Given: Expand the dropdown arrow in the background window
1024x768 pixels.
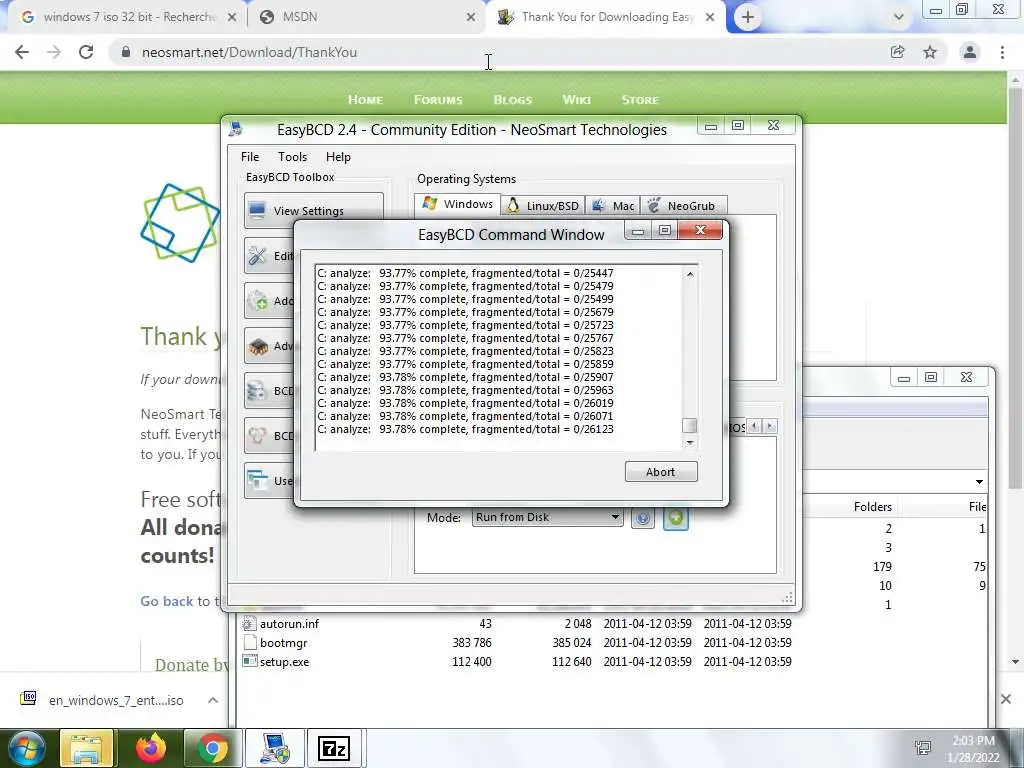Looking at the screenshot, I should click(979, 482).
